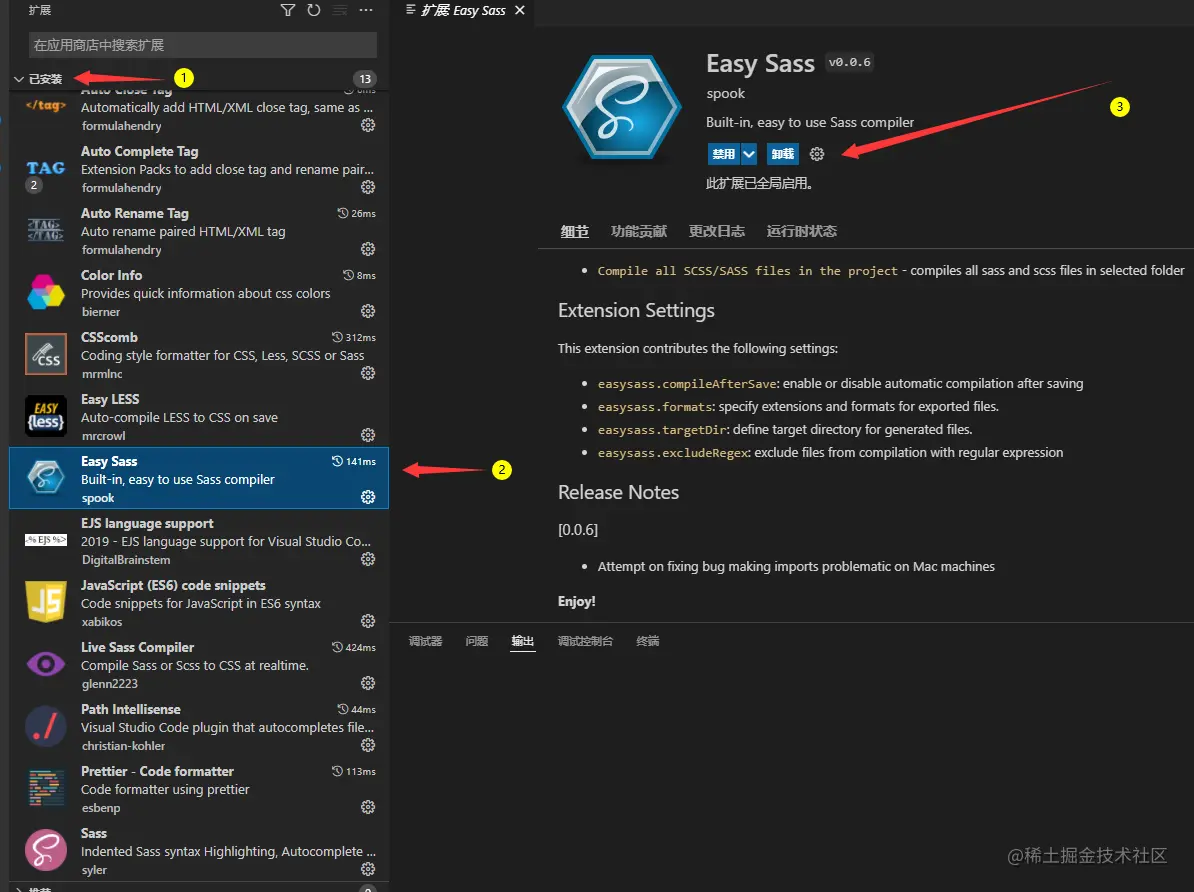Click the easysass.targetDir setting text

tap(662, 430)
